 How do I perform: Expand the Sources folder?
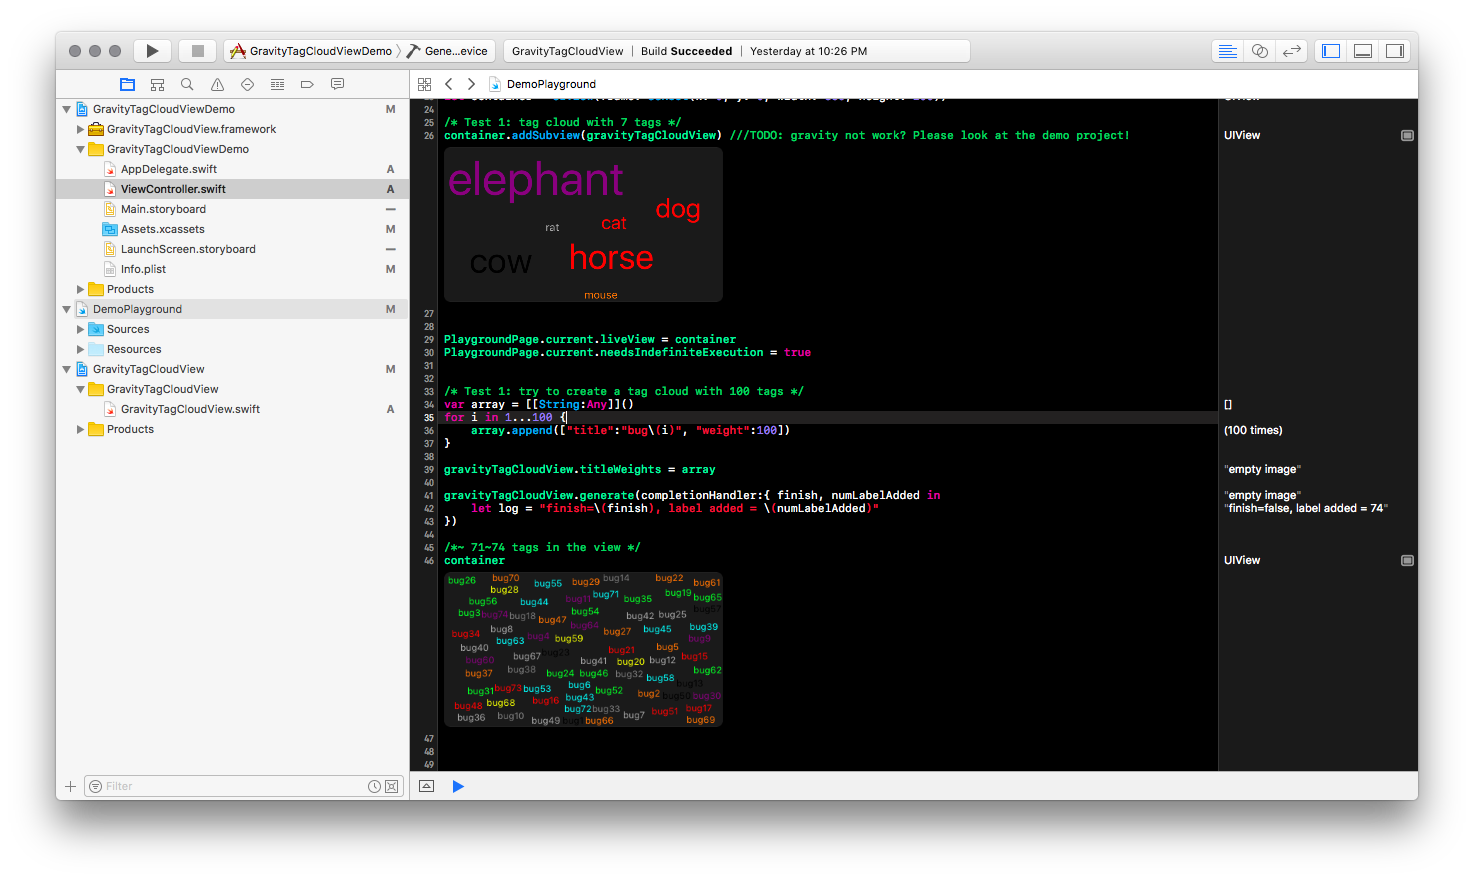click(x=81, y=329)
